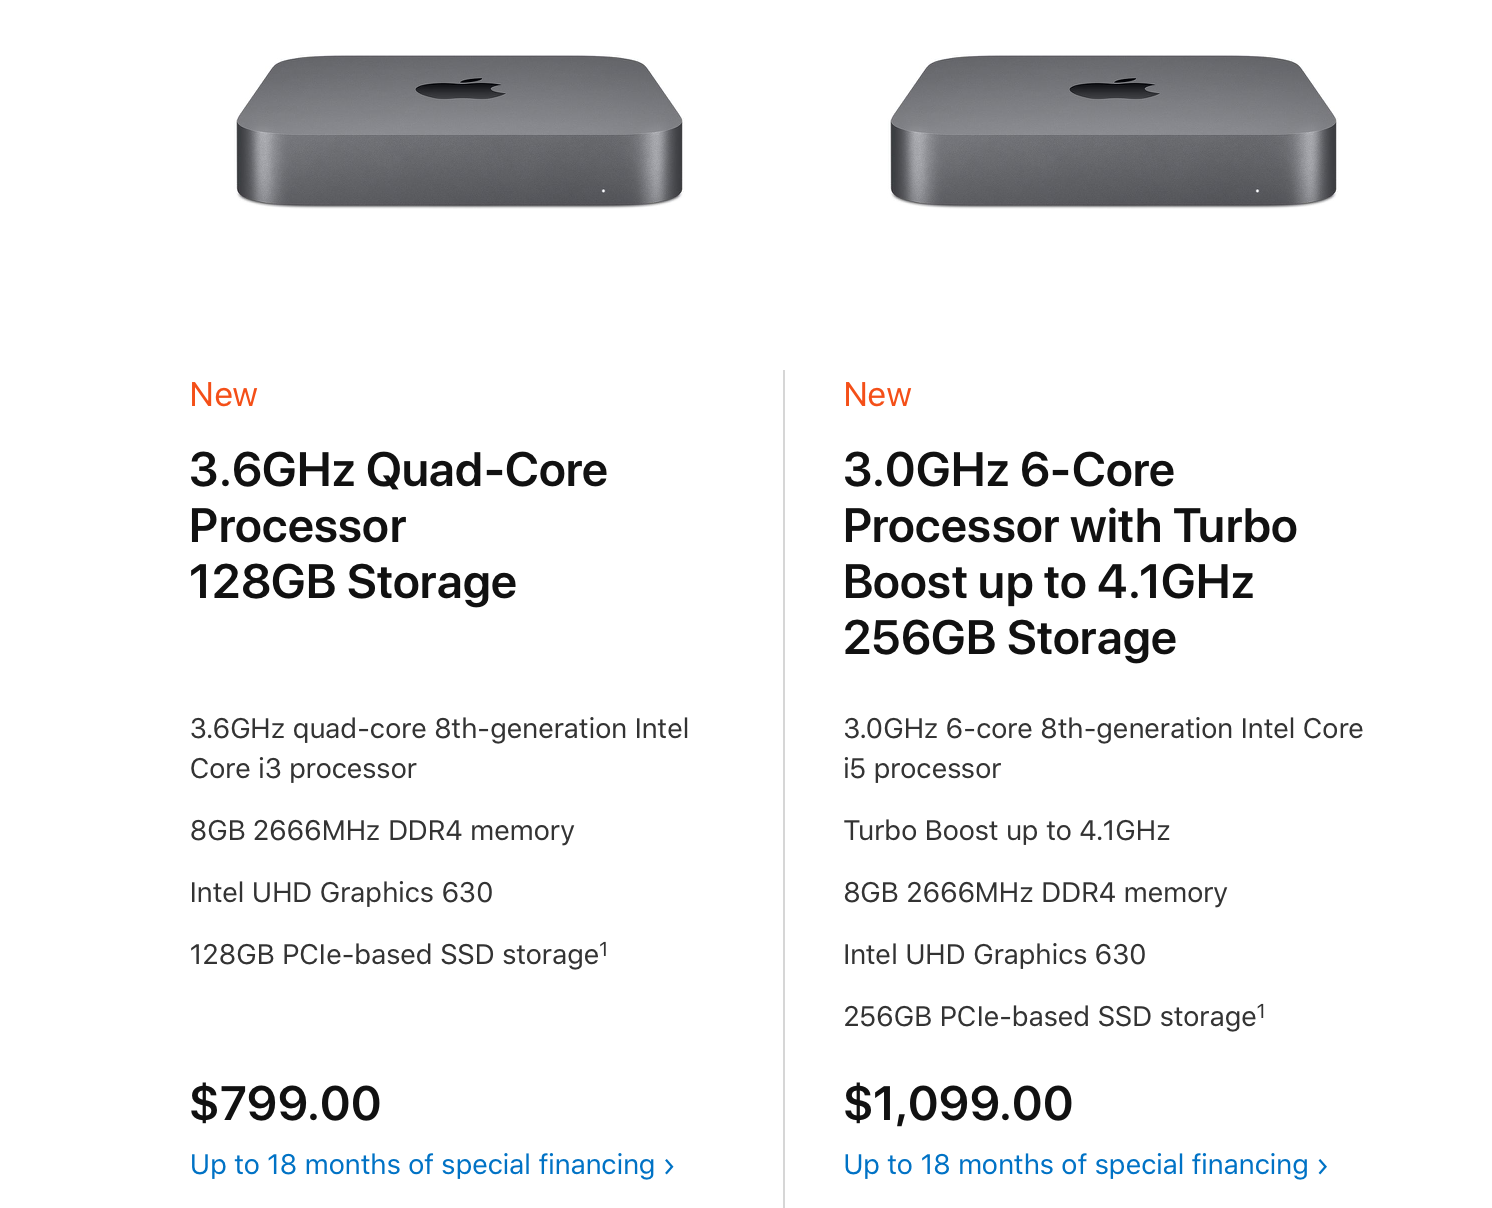This screenshot has width=1492, height=1208.
Task: Click the New label above 6-Core model
Action: point(878,395)
